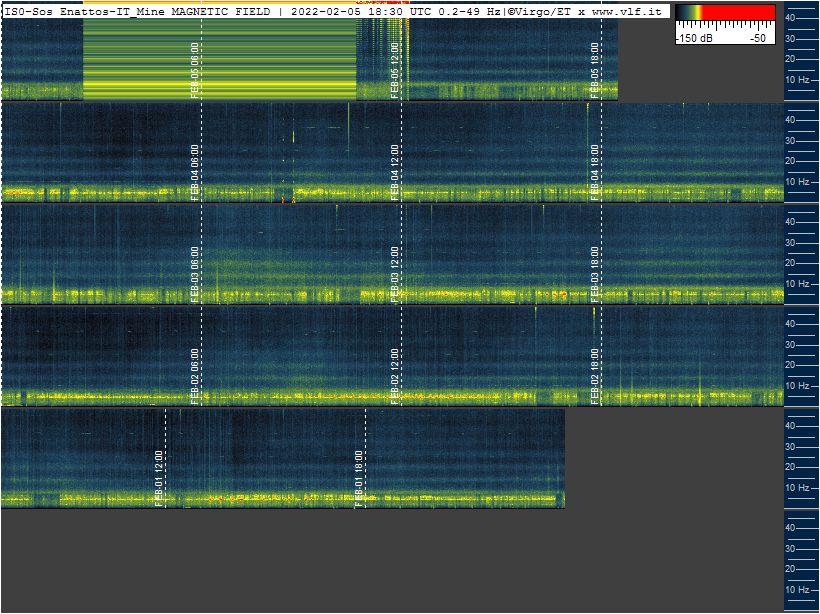Click the FEB-04 06:00 time marker
820x614 pixels.
[x=195, y=172]
